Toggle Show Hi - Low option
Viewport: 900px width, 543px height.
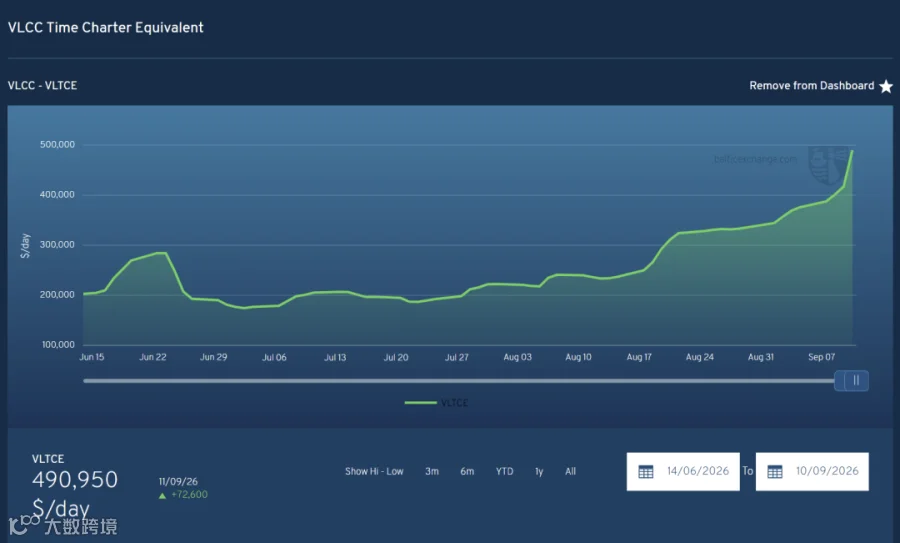pyautogui.click(x=374, y=471)
